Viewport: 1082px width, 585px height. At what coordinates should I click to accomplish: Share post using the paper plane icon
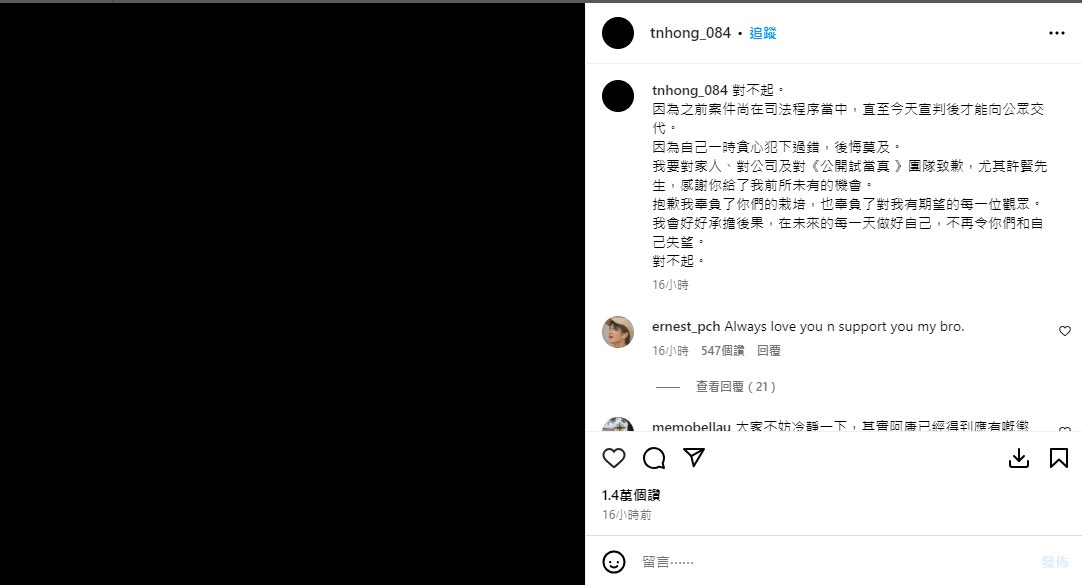pyautogui.click(x=694, y=457)
